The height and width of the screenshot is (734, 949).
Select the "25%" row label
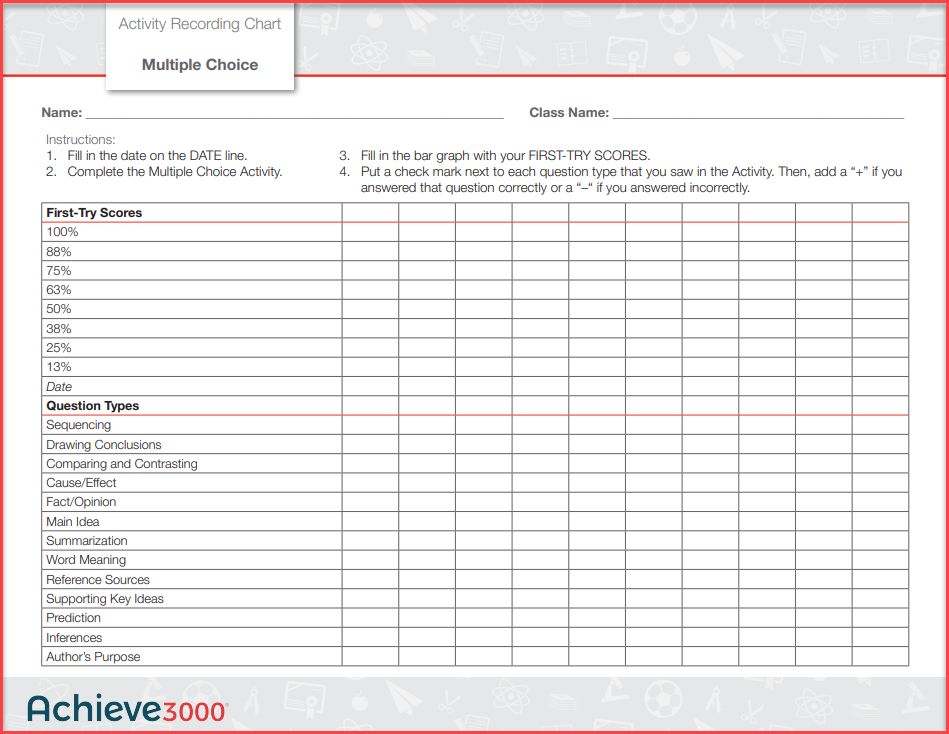[x=59, y=348]
